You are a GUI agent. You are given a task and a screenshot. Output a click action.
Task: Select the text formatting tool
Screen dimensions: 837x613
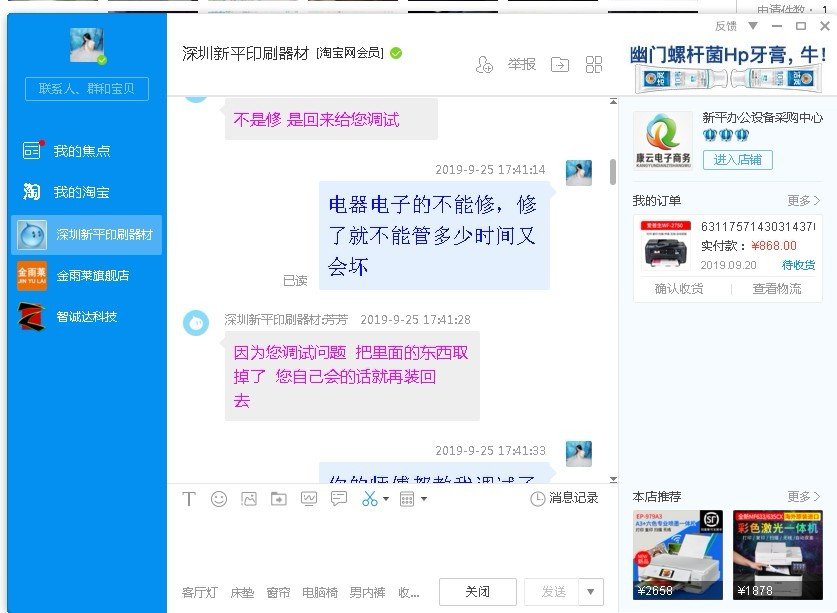pos(189,499)
